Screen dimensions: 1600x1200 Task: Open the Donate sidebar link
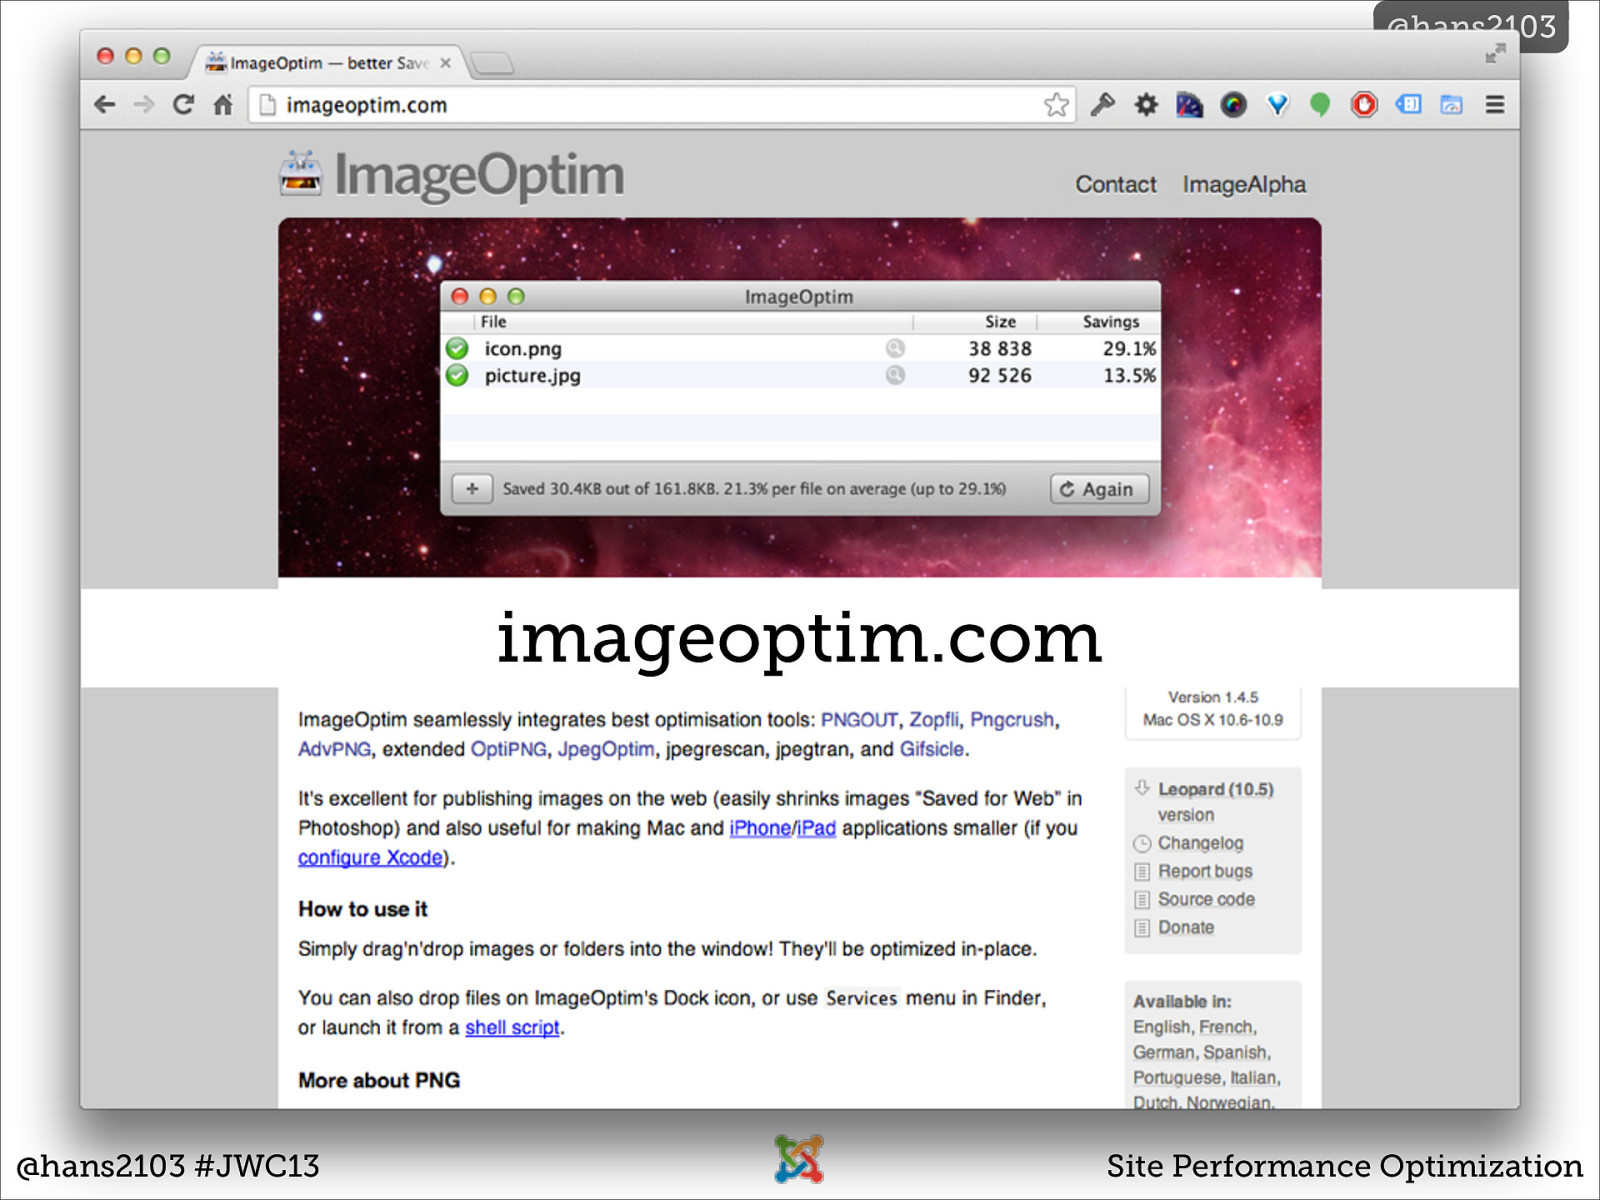1186,927
